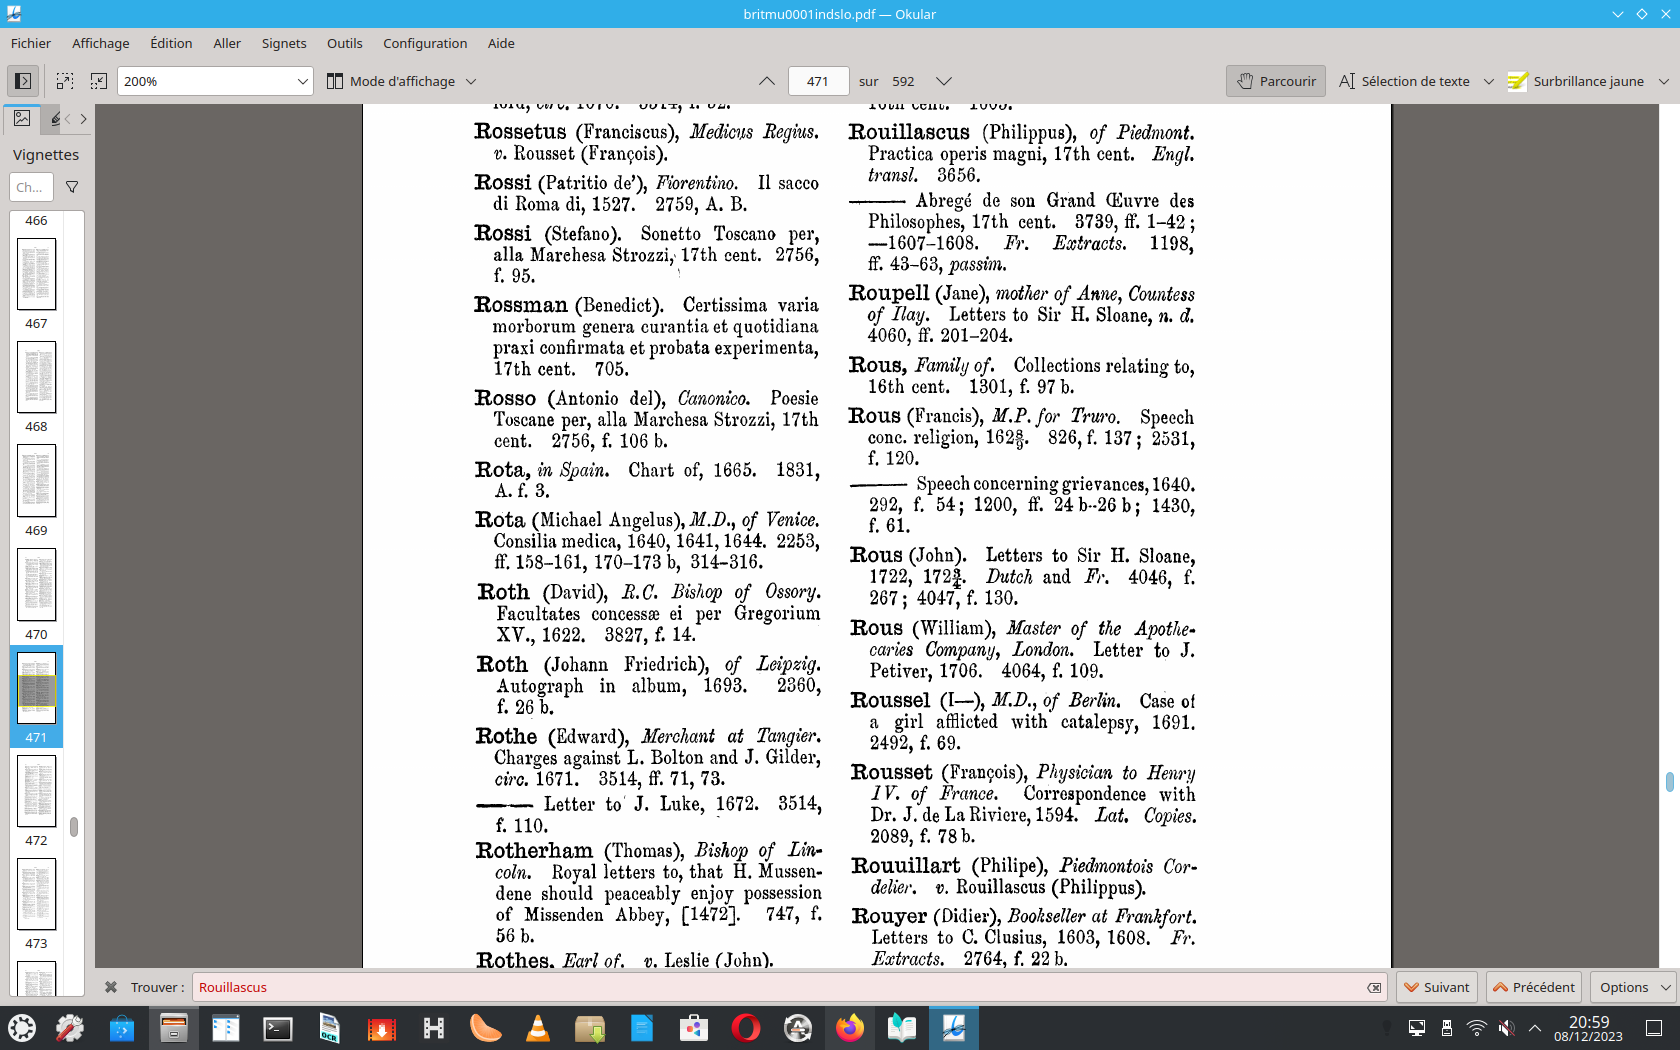Screen dimensions: 1680x1050
Task: Select page 470 thumbnail
Action: (36, 584)
